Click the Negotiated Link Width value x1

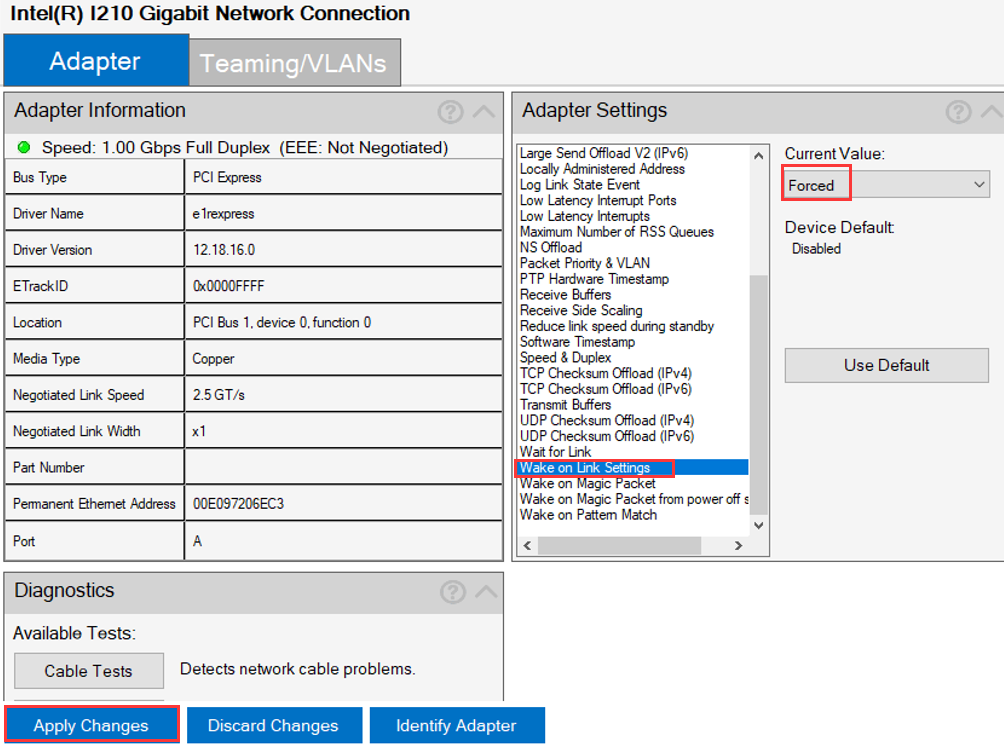(x=199, y=431)
